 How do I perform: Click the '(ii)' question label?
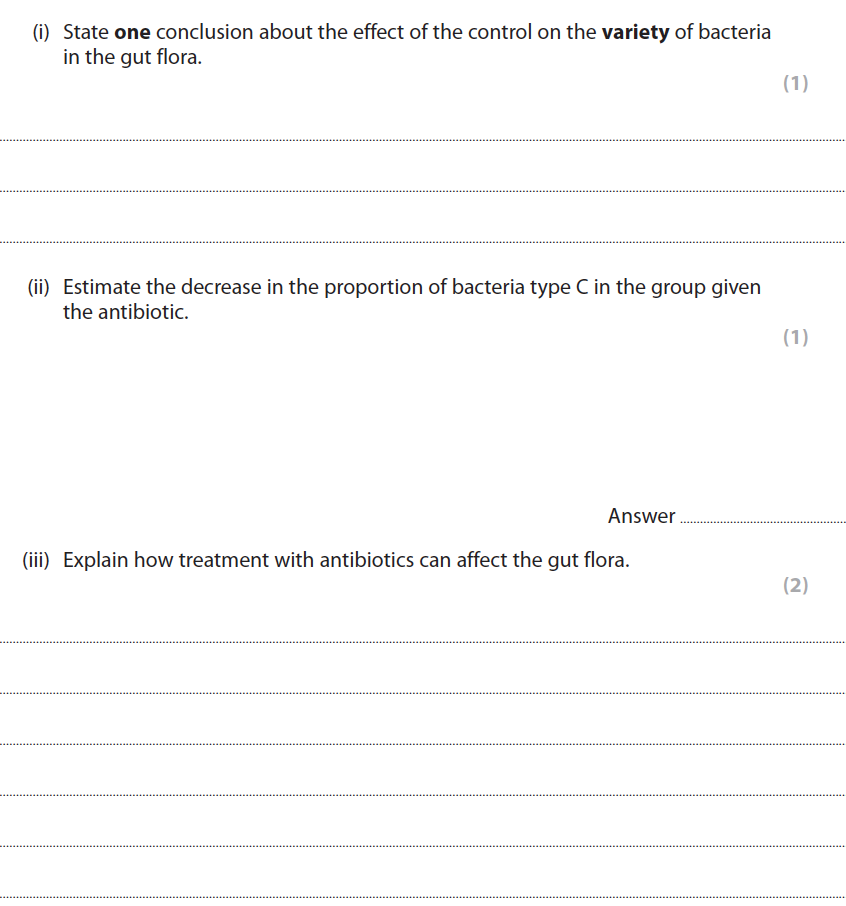(38, 288)
